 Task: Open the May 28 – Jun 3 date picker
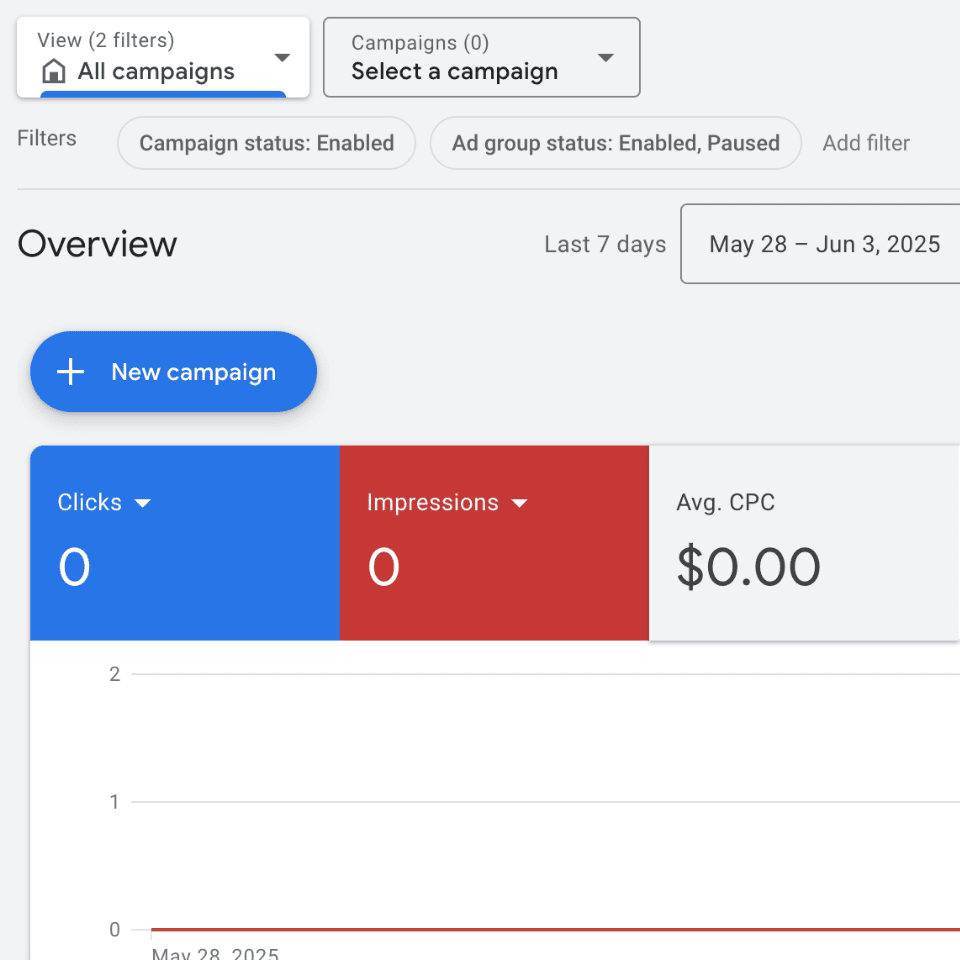tap(824, 244)
